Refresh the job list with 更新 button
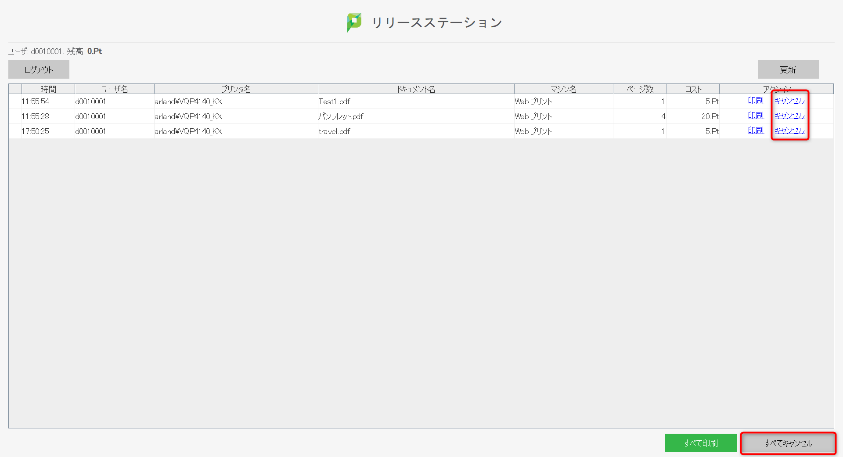Screen dimensions: 843x457 (788, 70)
